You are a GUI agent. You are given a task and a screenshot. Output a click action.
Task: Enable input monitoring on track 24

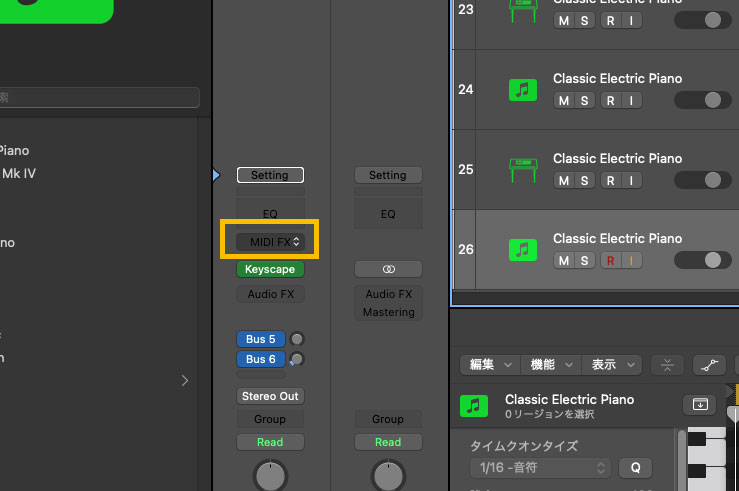631,100
